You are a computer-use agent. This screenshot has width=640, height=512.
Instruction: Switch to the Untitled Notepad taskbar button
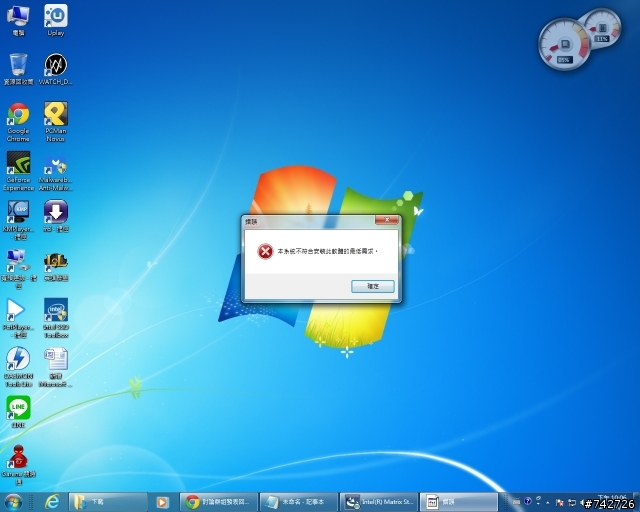299,502
